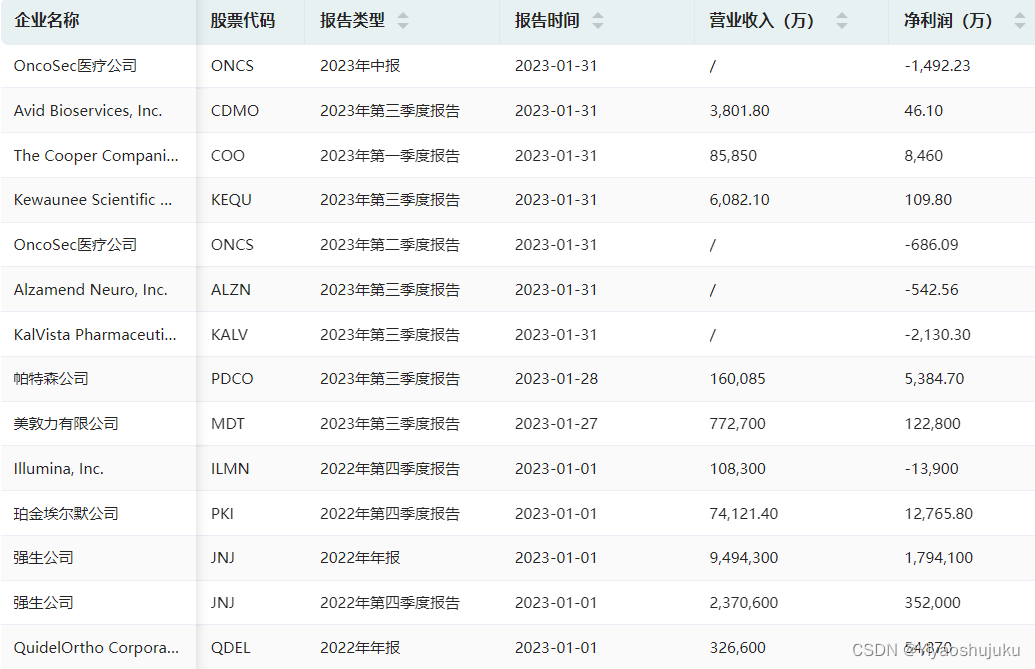Viewport: 1035px width, 669px height.
Task: Click stock code ILMN
Action: (230, 468)
